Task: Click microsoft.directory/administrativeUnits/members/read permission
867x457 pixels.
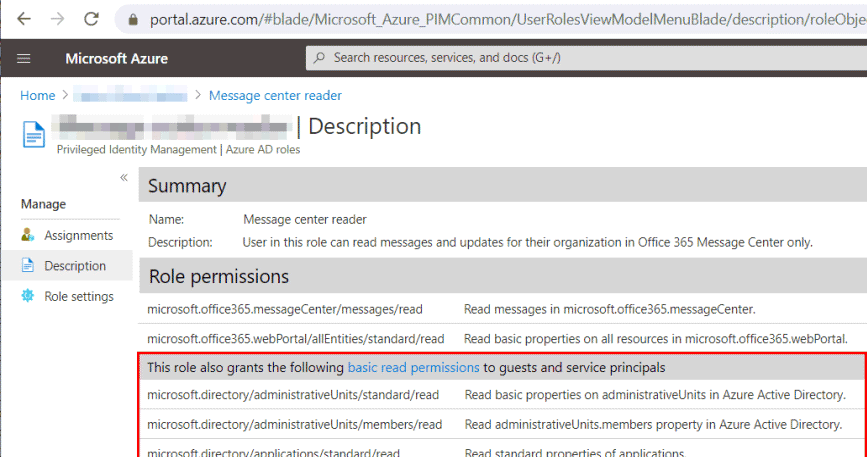Action: [295, 424]
